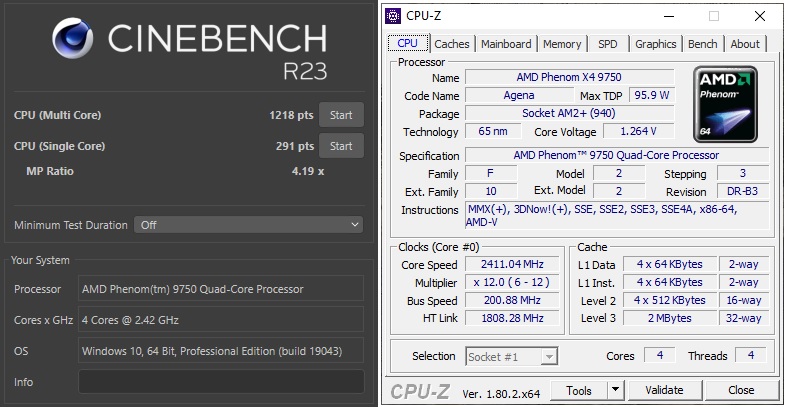Screen dimensions: 786x407
Task: Open the Mainboard tab
Action: tap(506, 44)
